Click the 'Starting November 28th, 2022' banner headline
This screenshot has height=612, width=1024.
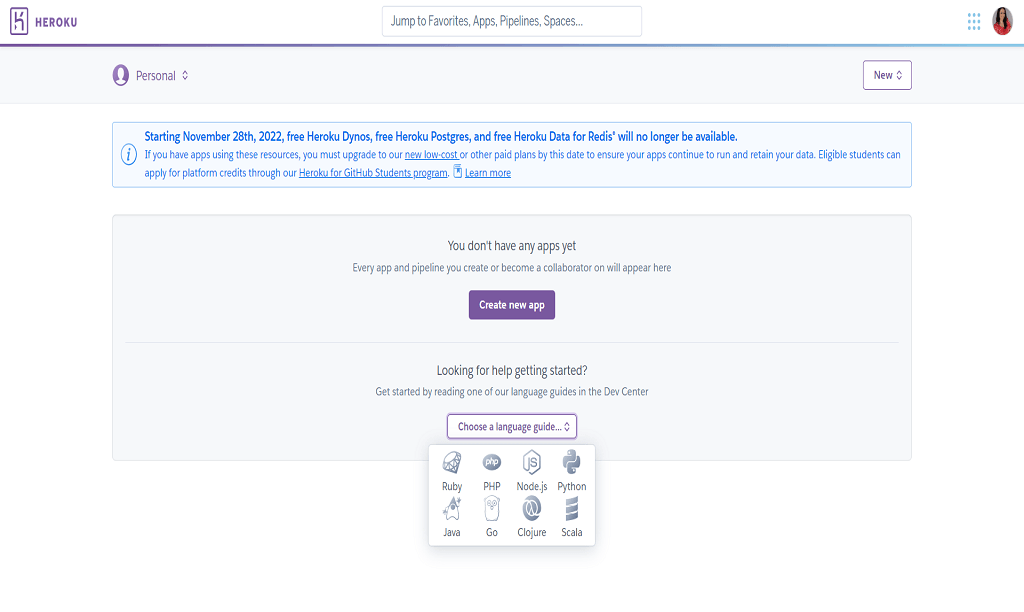(x=441, y=137)
